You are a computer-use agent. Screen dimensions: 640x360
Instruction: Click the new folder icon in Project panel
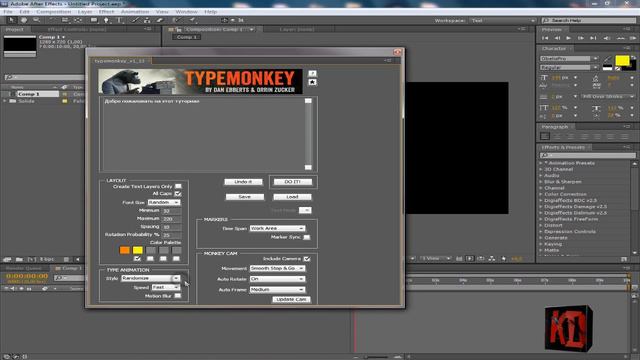[x=19, y=259]
